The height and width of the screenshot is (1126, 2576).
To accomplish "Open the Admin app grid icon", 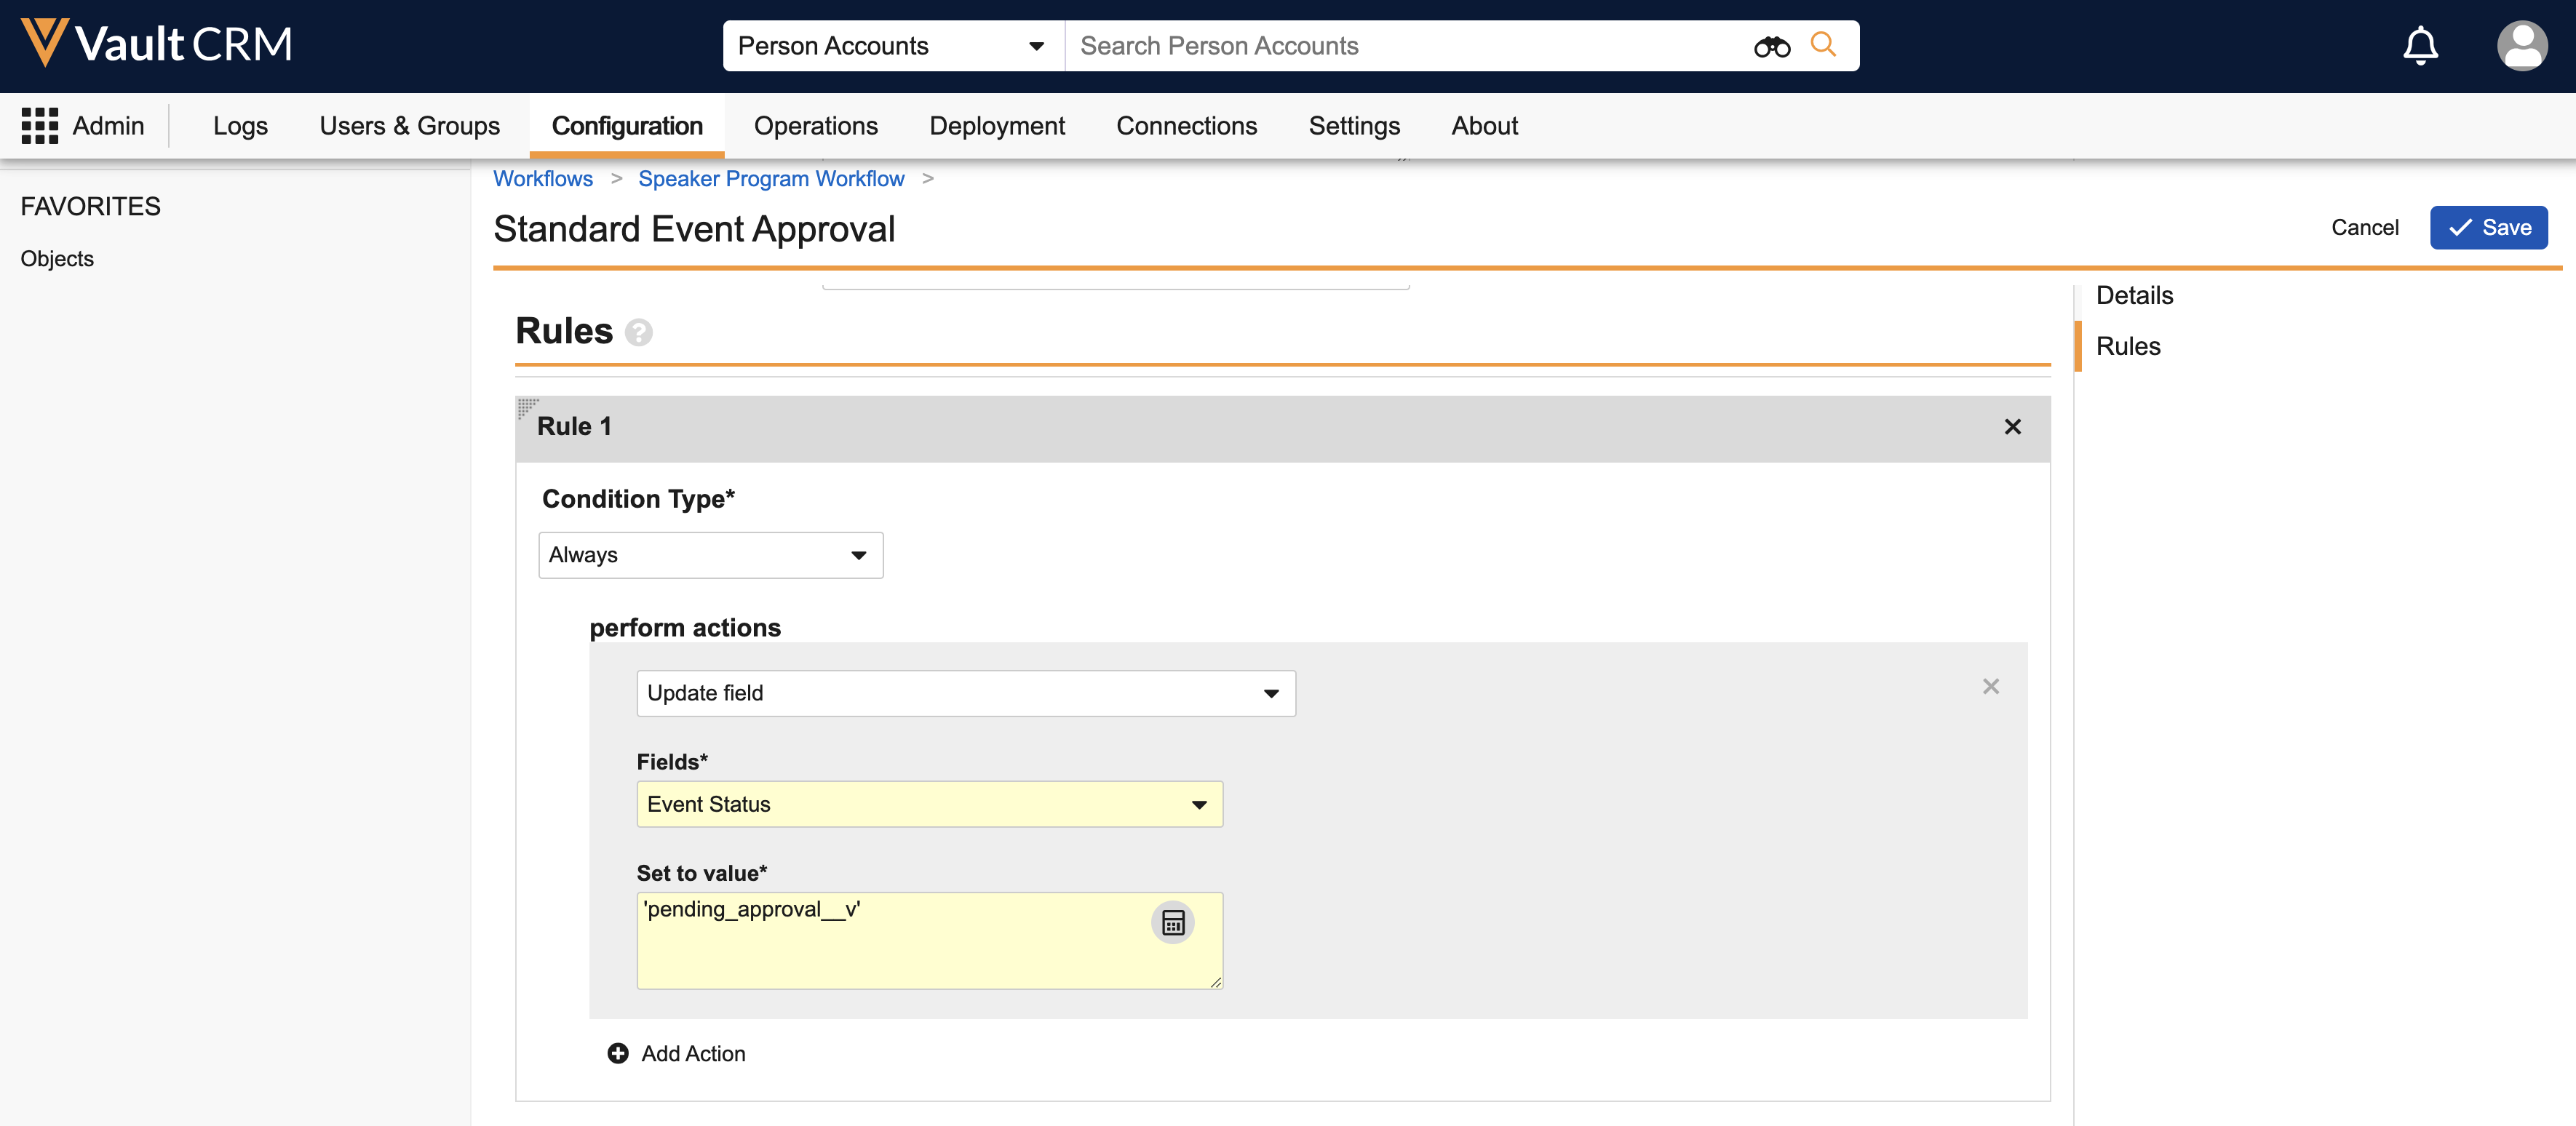I will (40, 126).
